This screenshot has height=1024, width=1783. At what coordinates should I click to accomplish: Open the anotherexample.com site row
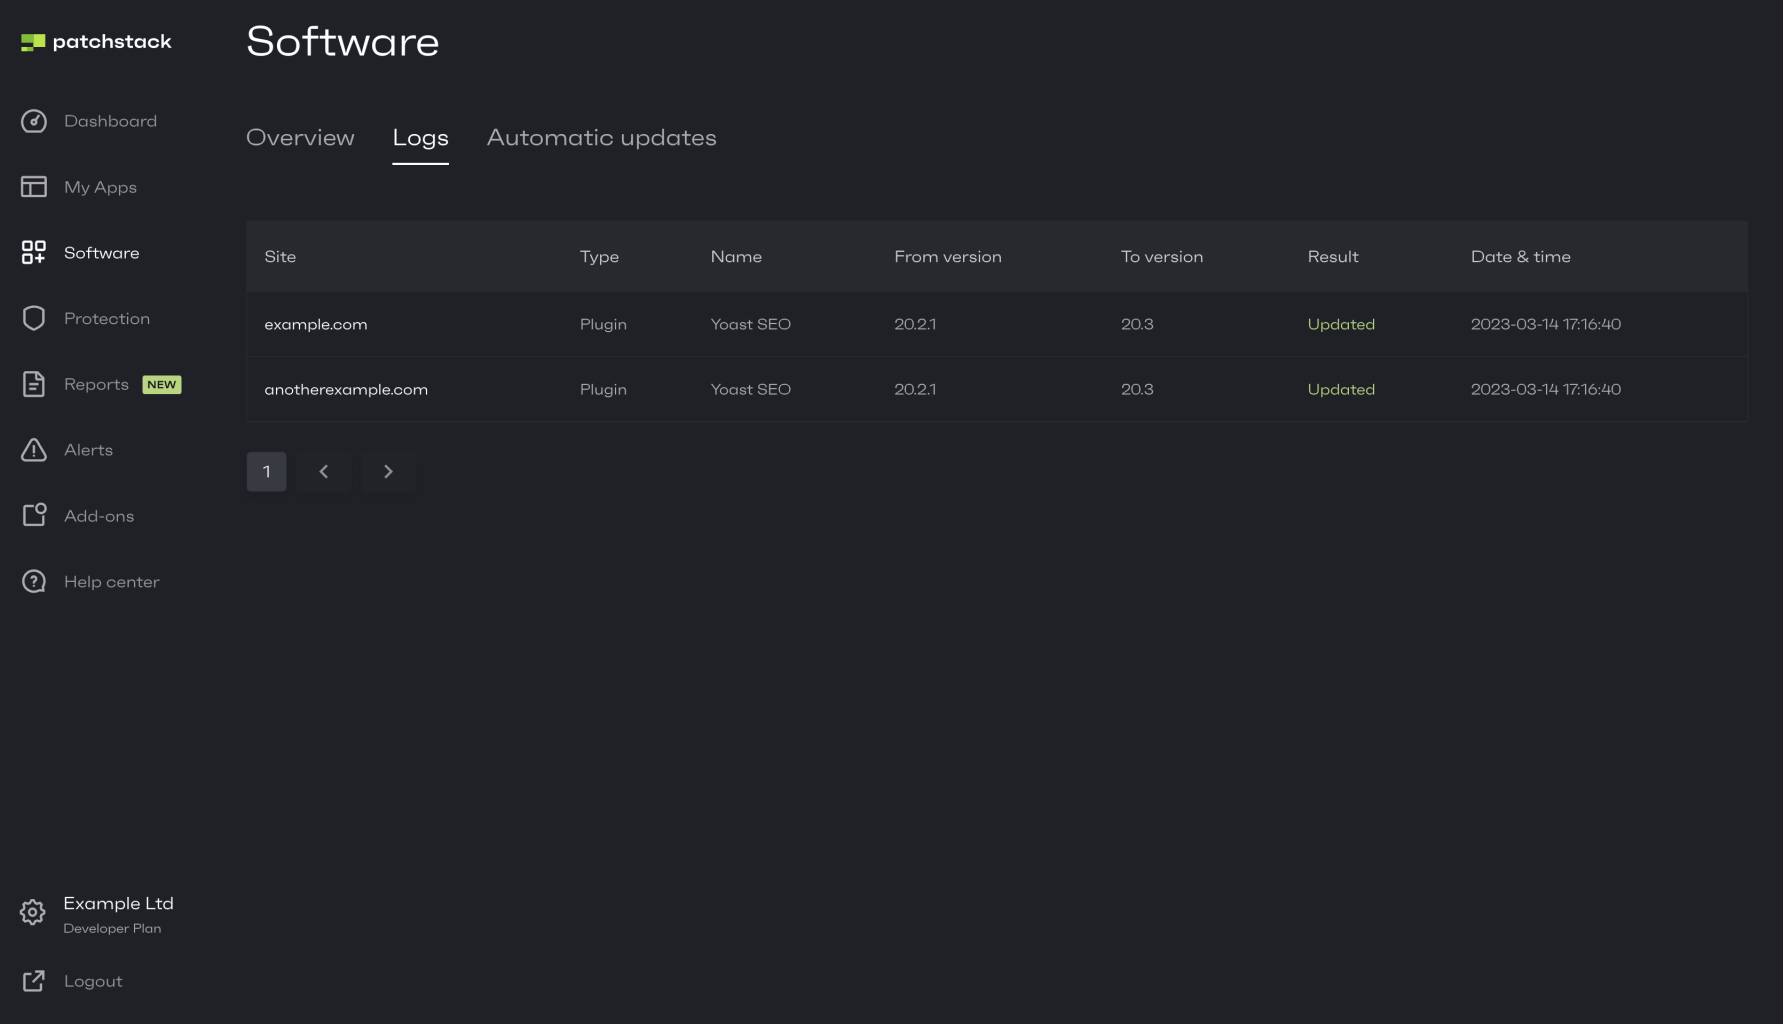tap(996, 389)
